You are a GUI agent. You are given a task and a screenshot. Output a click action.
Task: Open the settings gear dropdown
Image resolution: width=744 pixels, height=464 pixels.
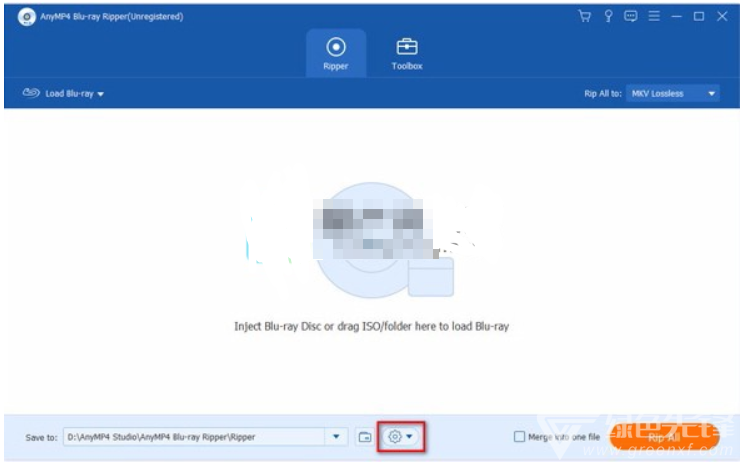[400, 436]
